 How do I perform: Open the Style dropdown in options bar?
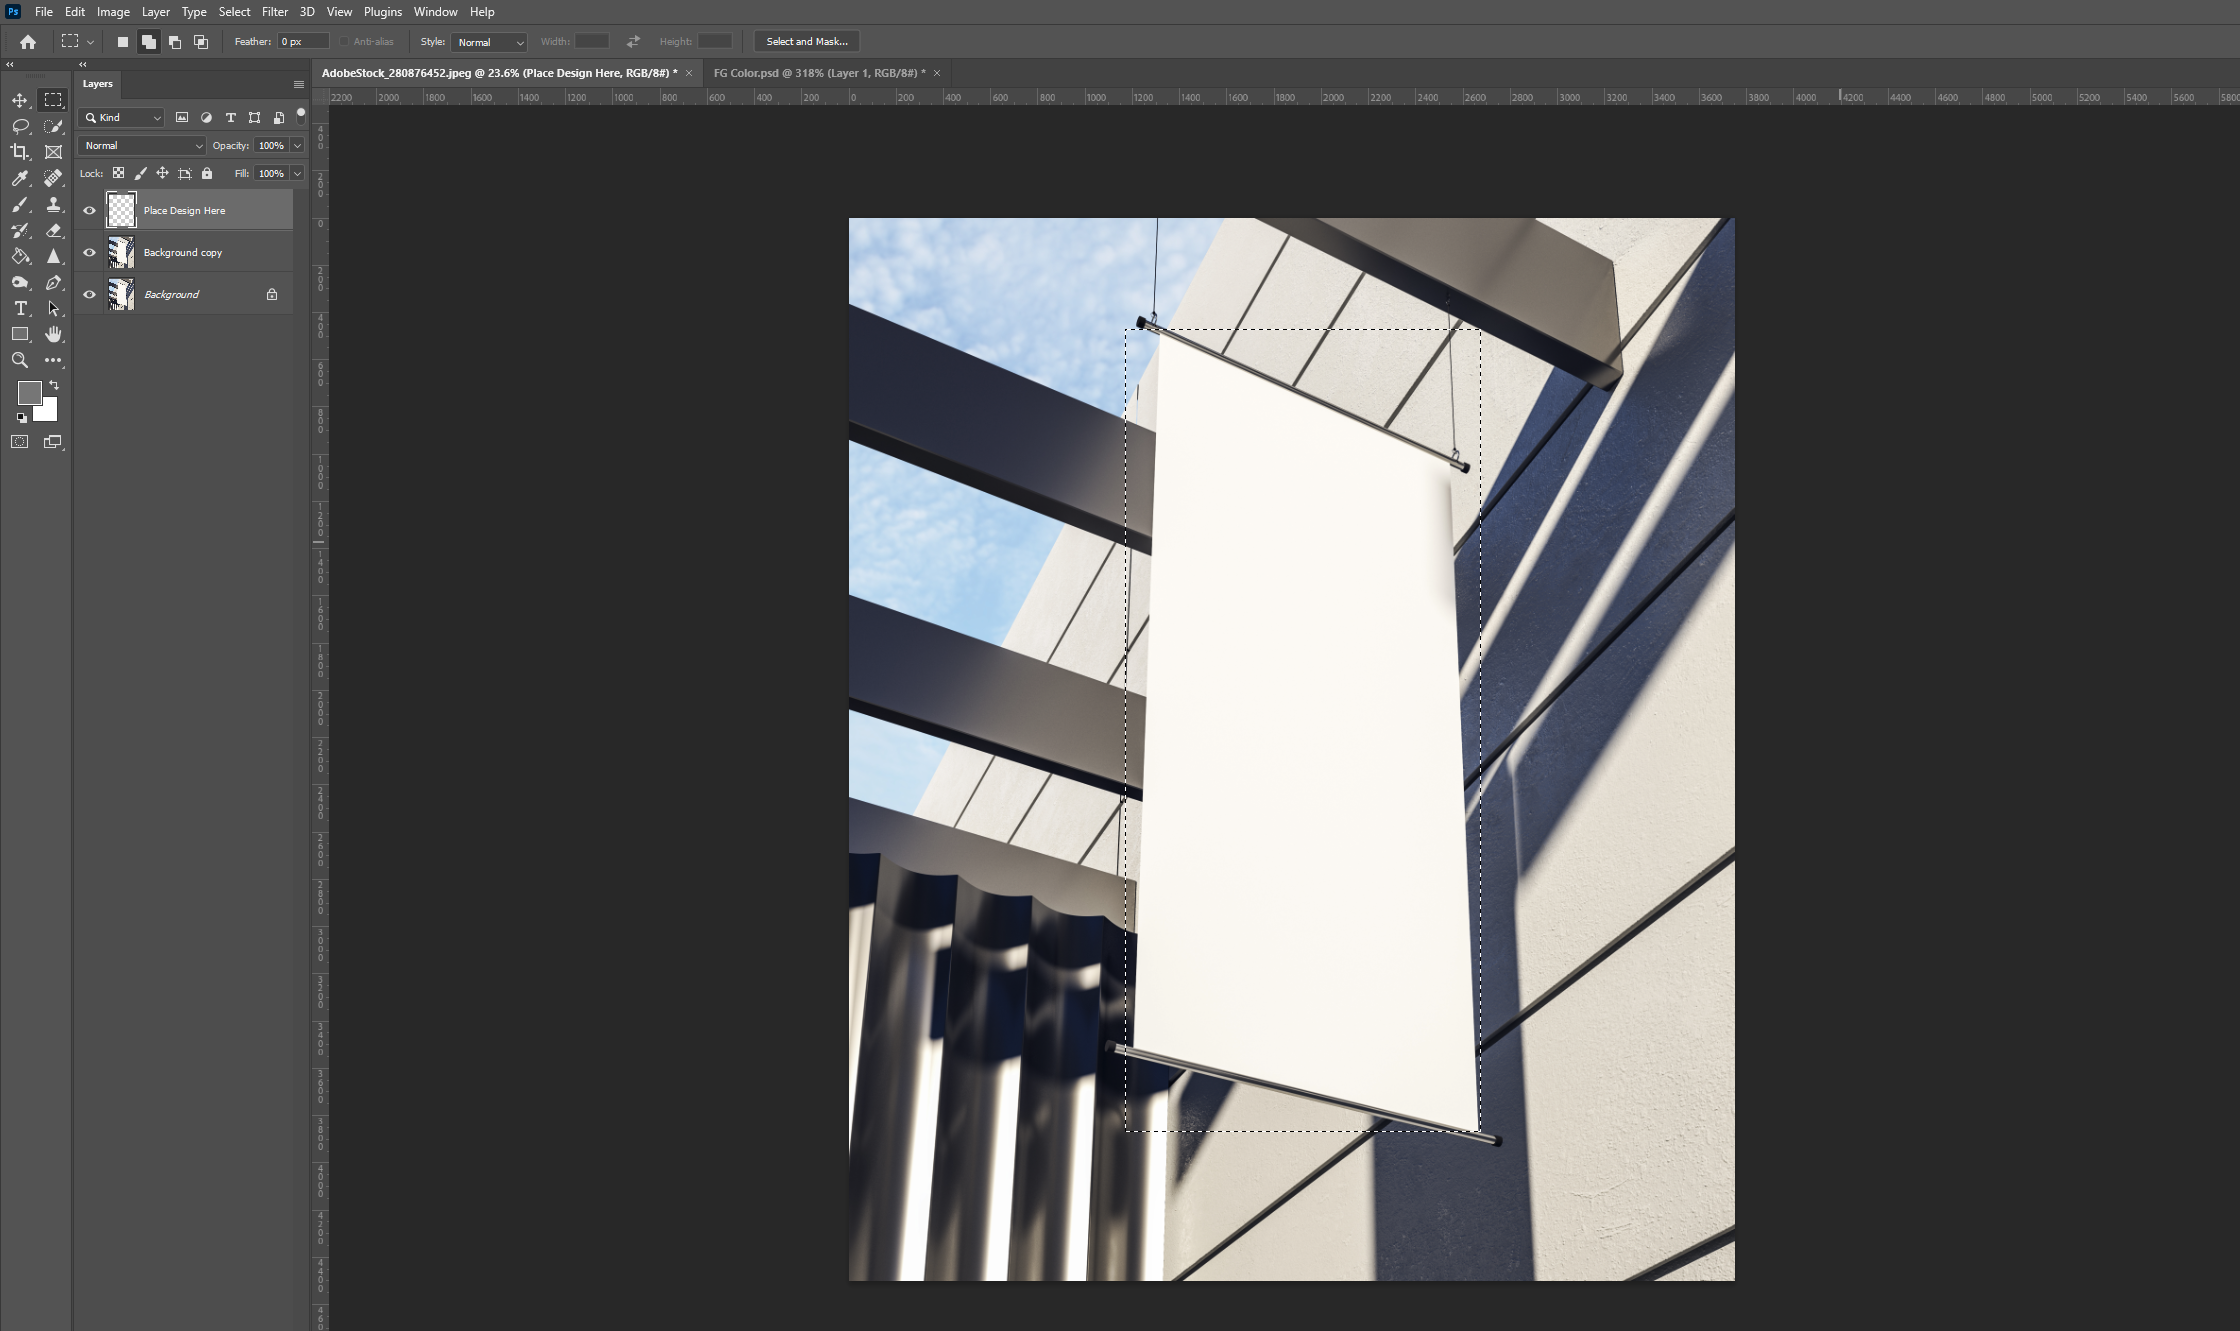[489, 42]
